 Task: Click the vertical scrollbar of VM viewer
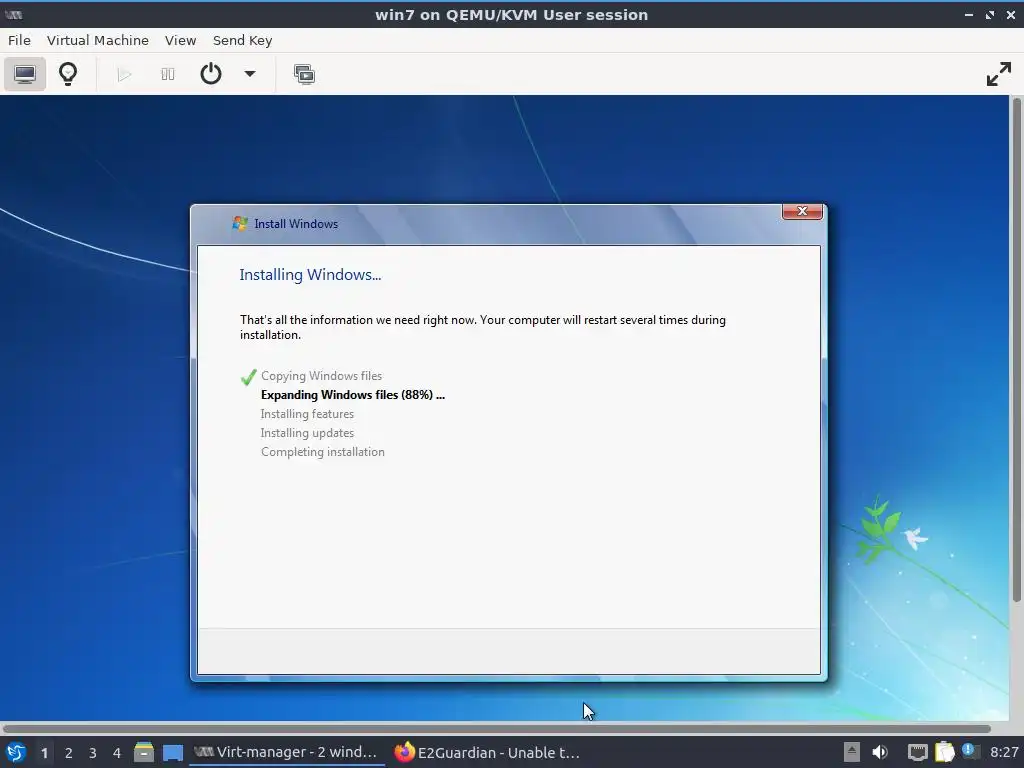coord(1016,349)
